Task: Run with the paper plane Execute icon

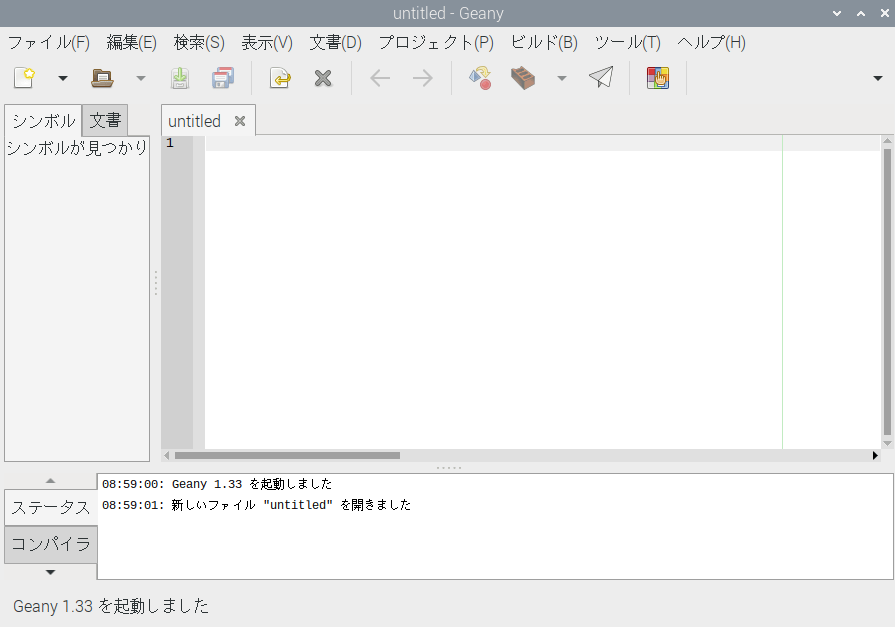Action: pos(600,78)
